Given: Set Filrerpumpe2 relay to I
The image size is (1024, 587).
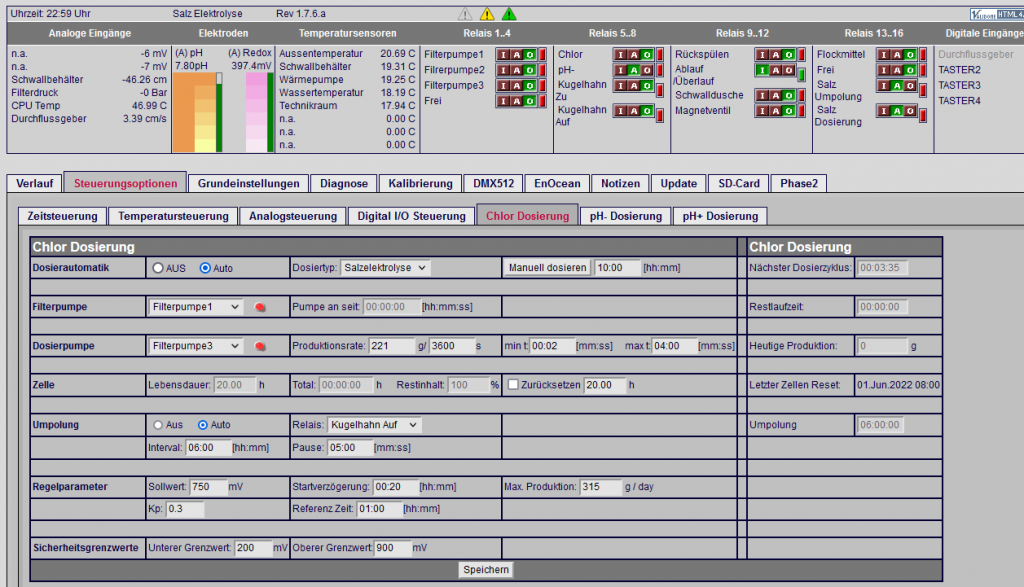Looking at the screenshot, I should tap(504, 71).
